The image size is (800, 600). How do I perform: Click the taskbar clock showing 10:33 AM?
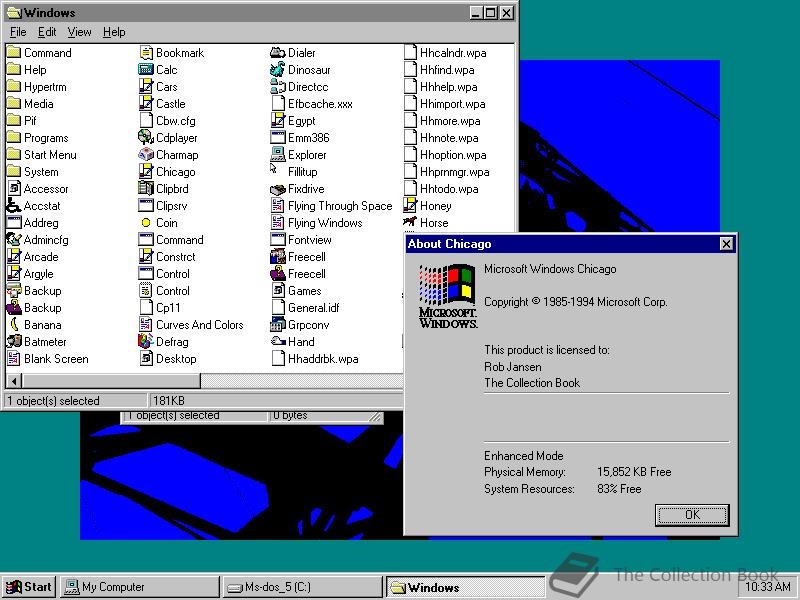768,587
